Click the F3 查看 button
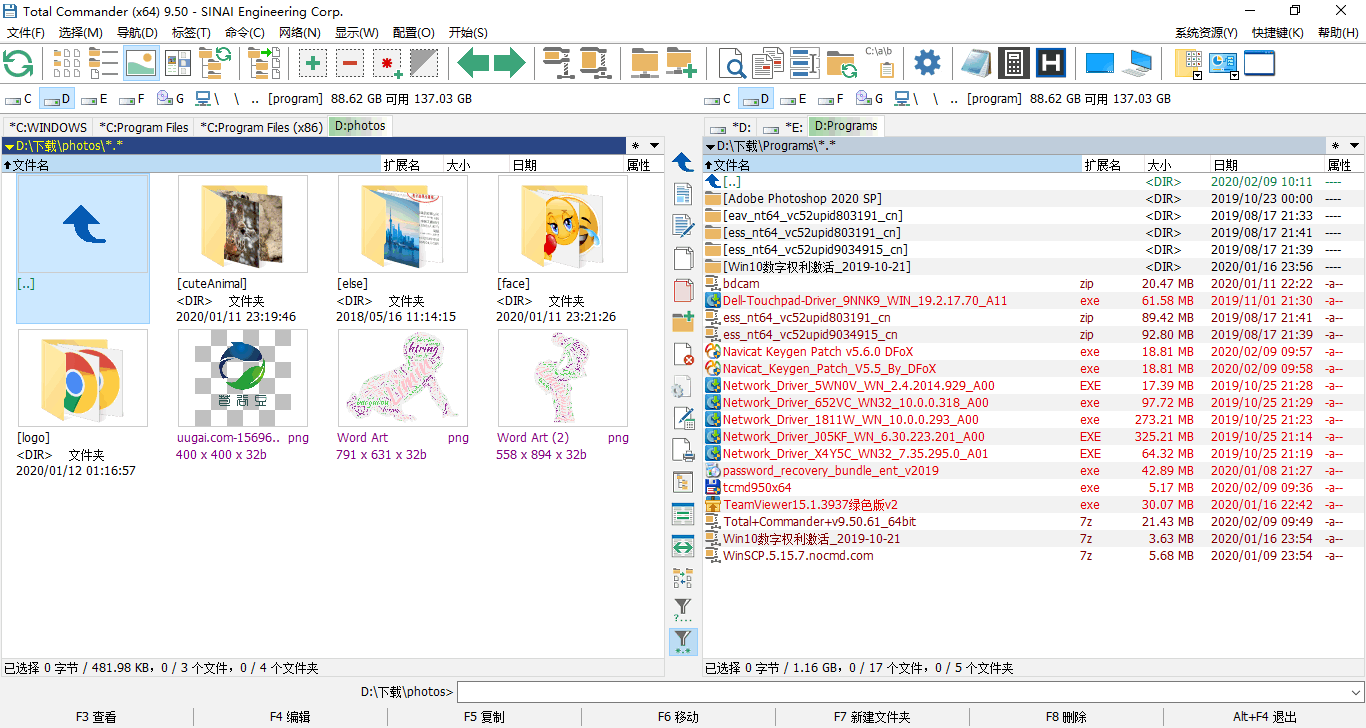 pyautogui.click(x=96, y=717)
